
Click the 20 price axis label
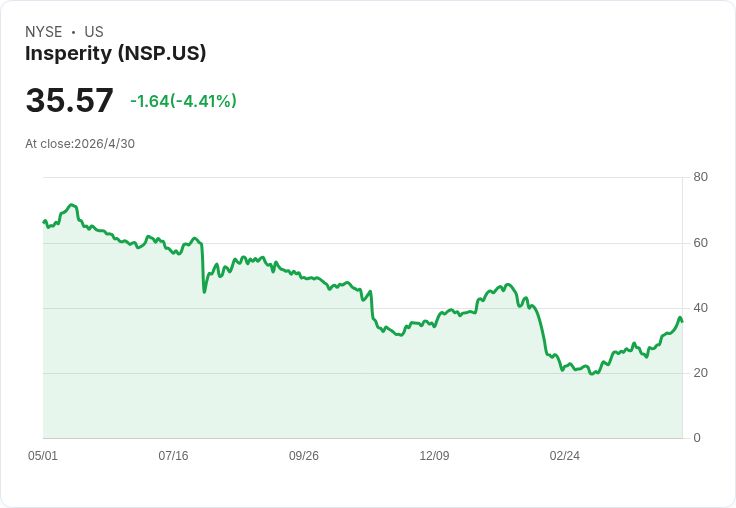pyautogui.click(x=700, y=373)
